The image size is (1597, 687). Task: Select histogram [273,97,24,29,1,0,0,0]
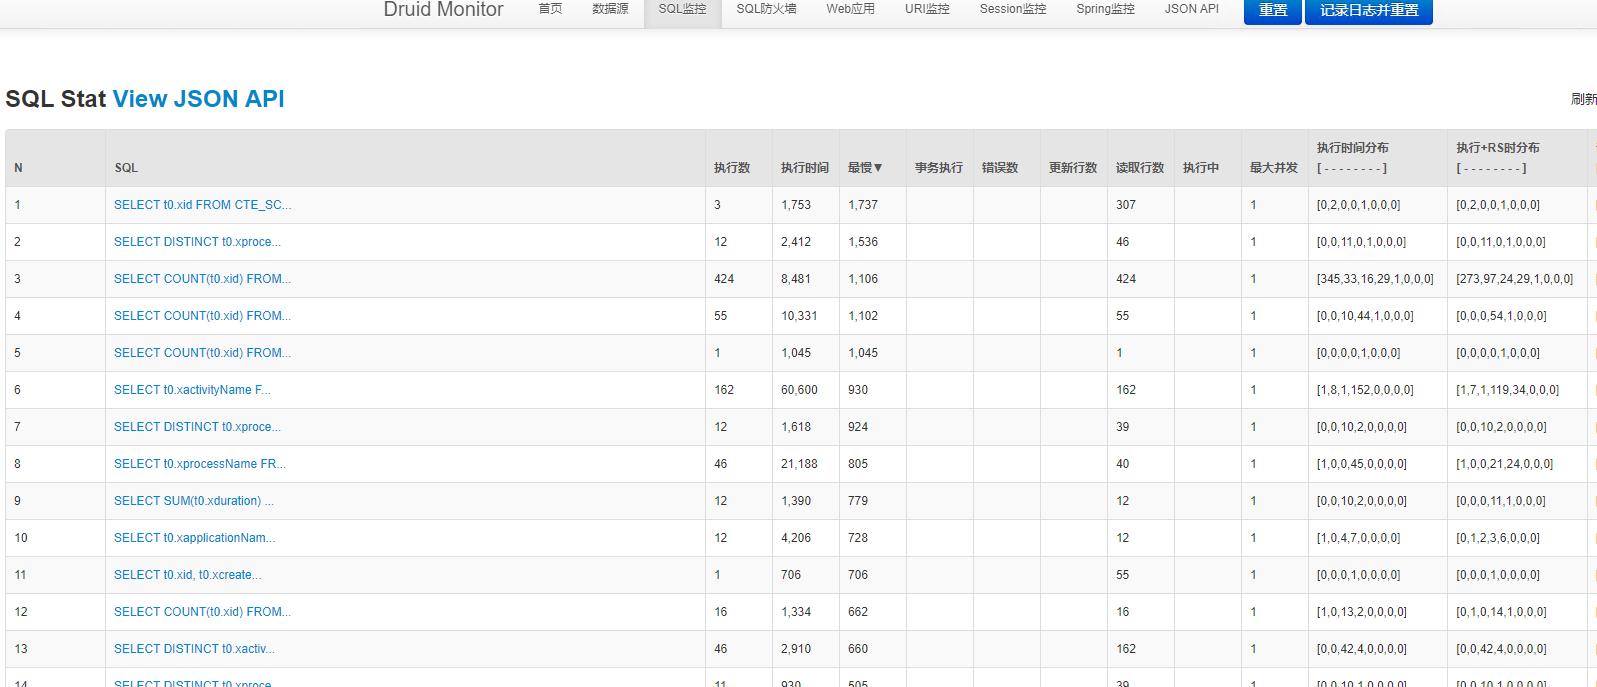click(1514, 279)
